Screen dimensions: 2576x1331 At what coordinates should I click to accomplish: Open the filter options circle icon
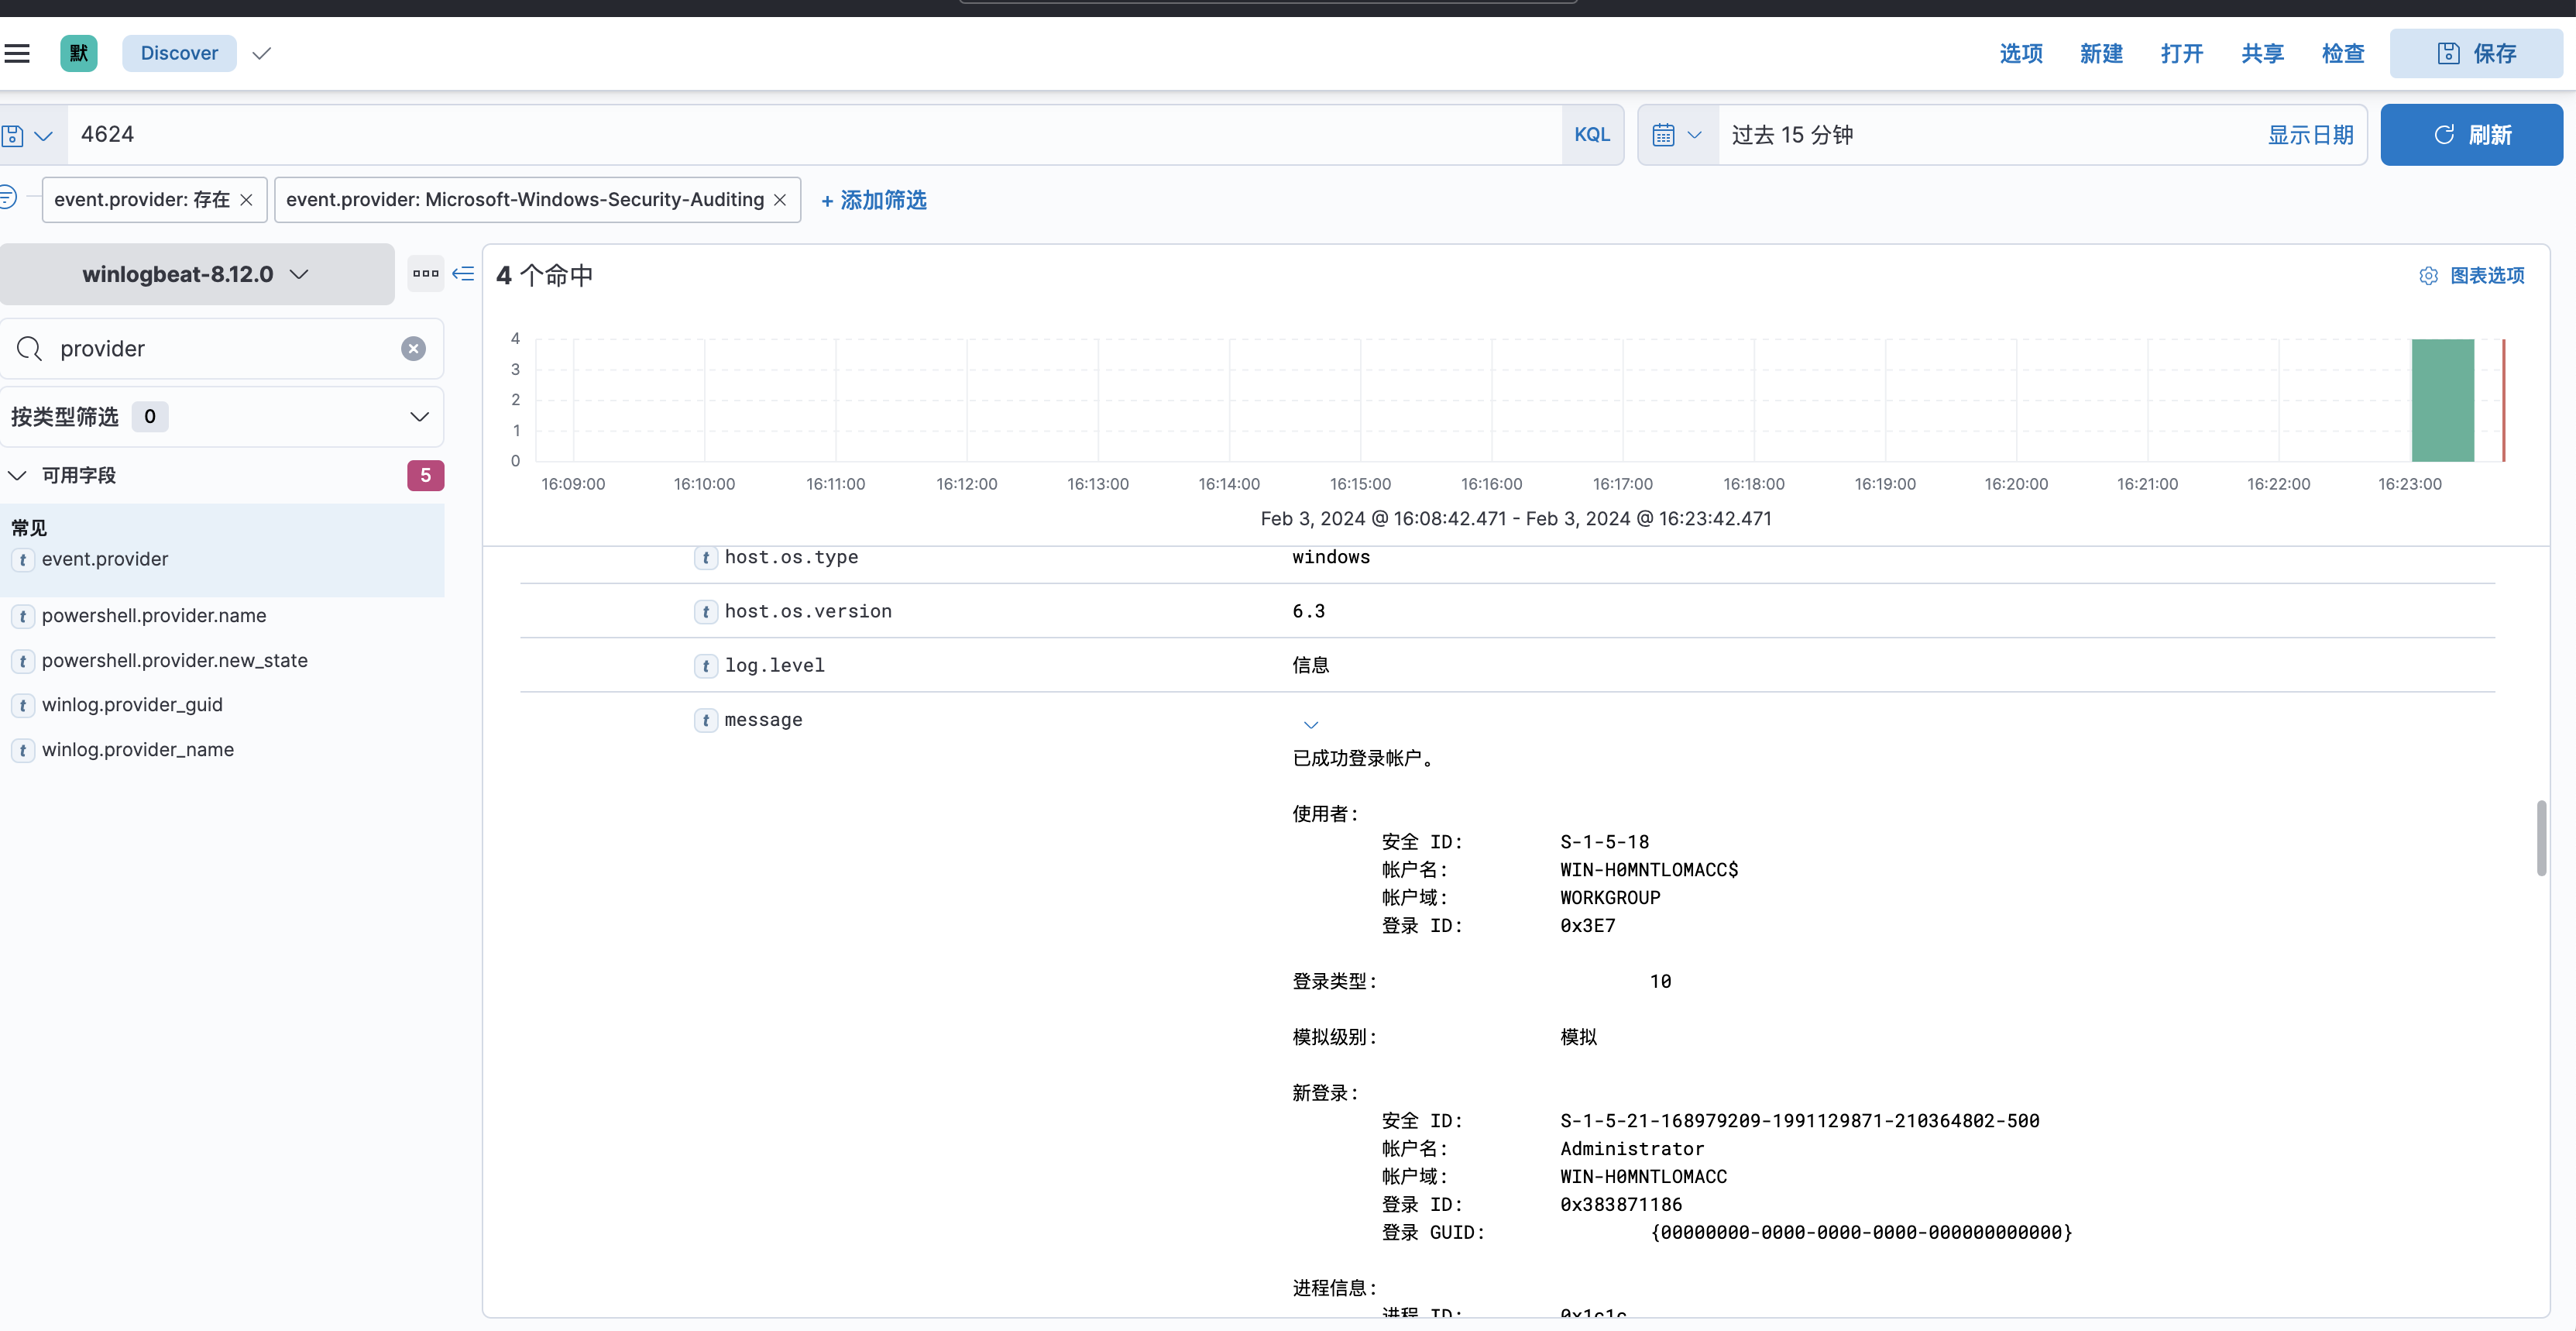coord(8,198)
